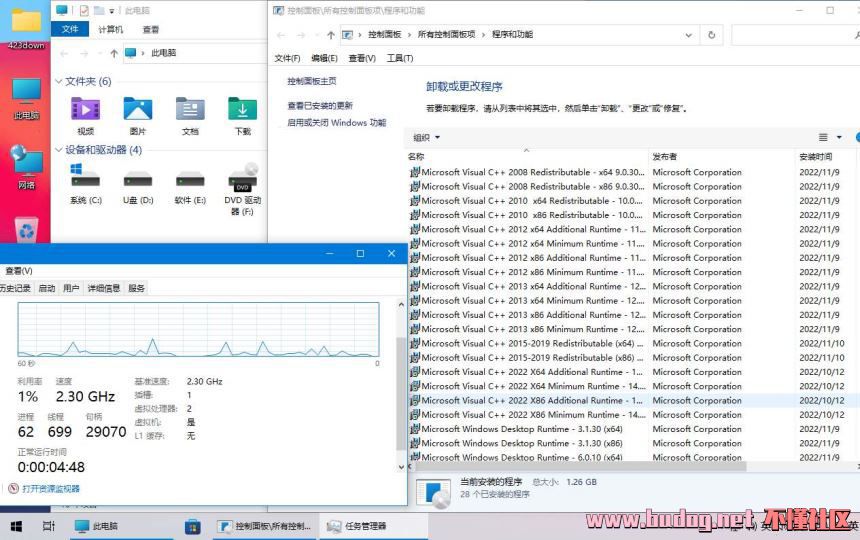Open the Recycle Bin desktop icon
This screenshot has width=860, height=540.
click(x=26, y=230)
